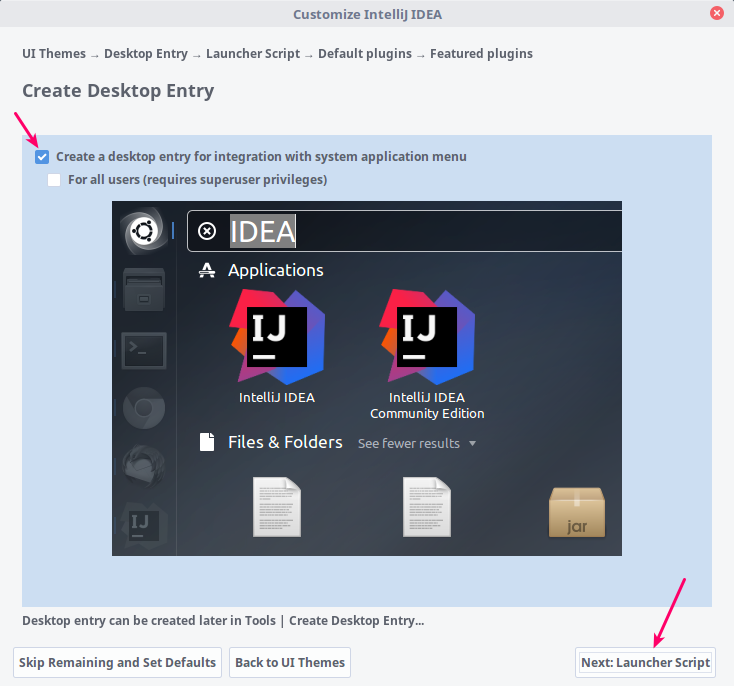Click See fewer results dropdown arrow

pyautogui.click(x=472, y=443)
